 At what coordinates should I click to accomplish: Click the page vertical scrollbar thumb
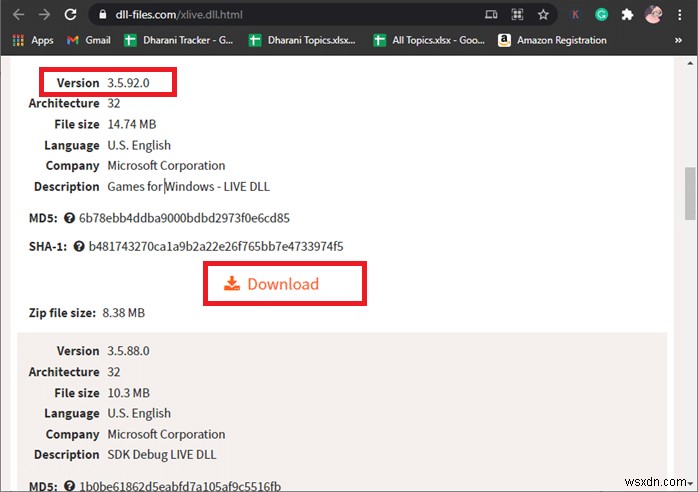(x=690, y=192)
